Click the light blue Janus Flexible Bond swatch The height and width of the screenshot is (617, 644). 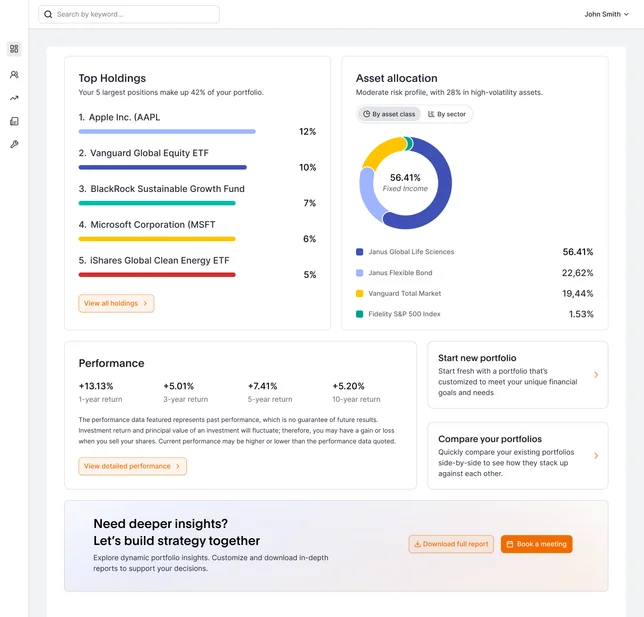pyautogui.click(x=359, y=273)
